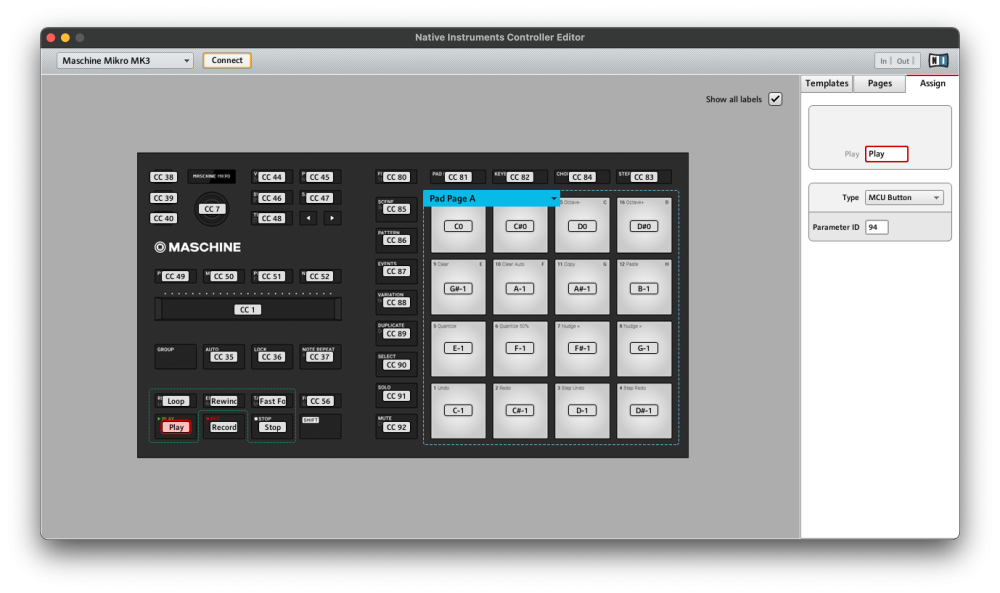Open the Type MCU Button dropdown
This screenshot has height=593, width=1000.
coord(904,198)
